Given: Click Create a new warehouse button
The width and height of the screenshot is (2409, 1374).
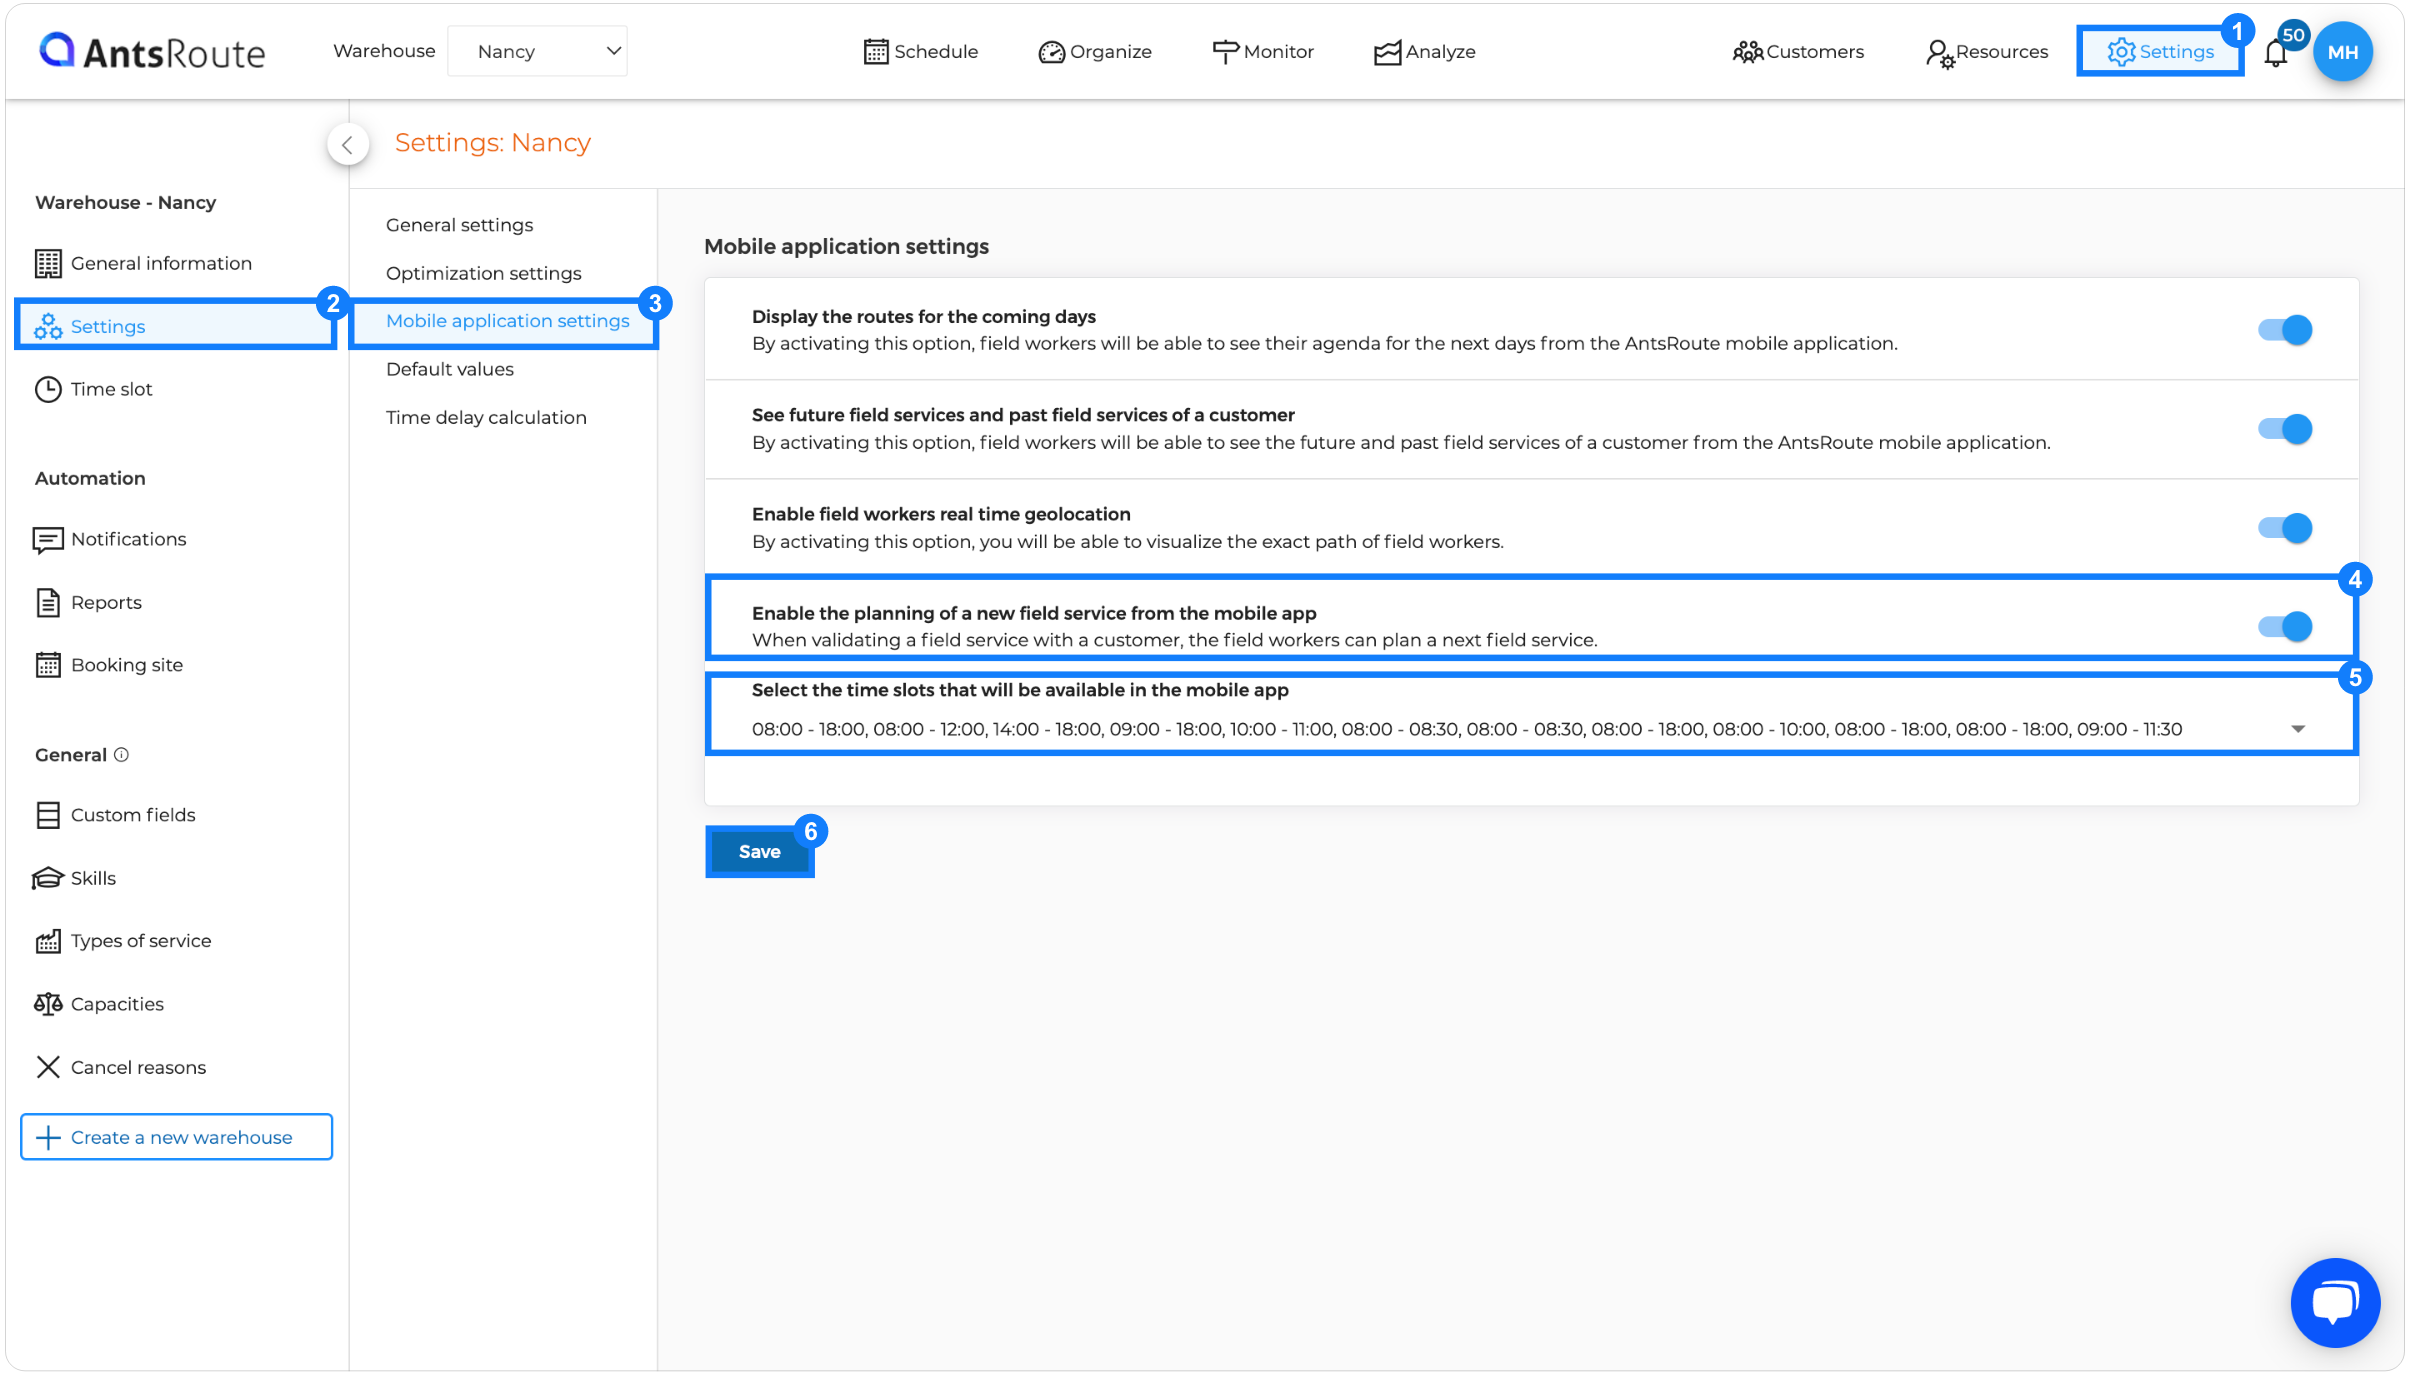Looking at the screenshot, I should click(176, 1137).
